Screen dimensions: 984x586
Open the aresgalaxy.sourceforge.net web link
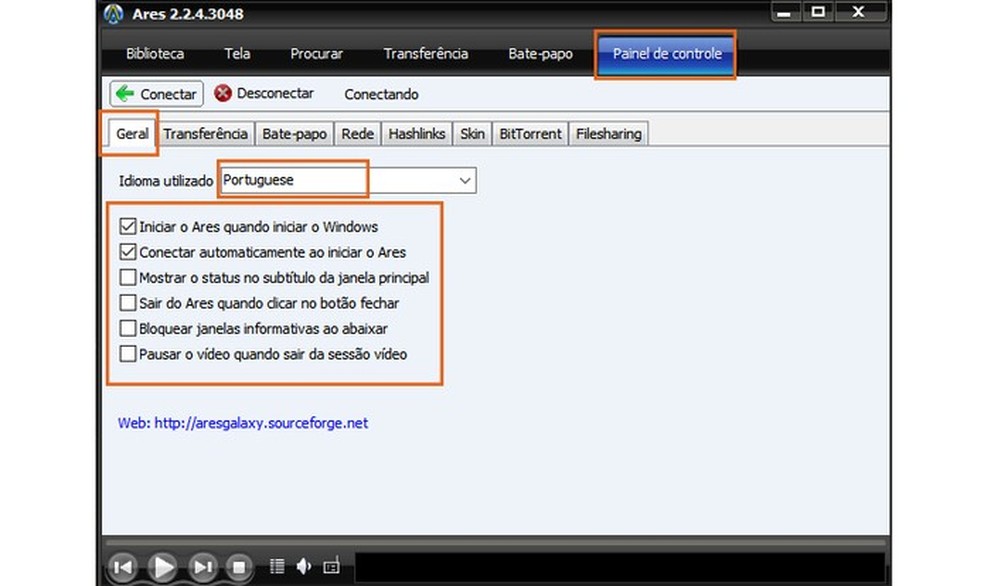coord(261,424)
